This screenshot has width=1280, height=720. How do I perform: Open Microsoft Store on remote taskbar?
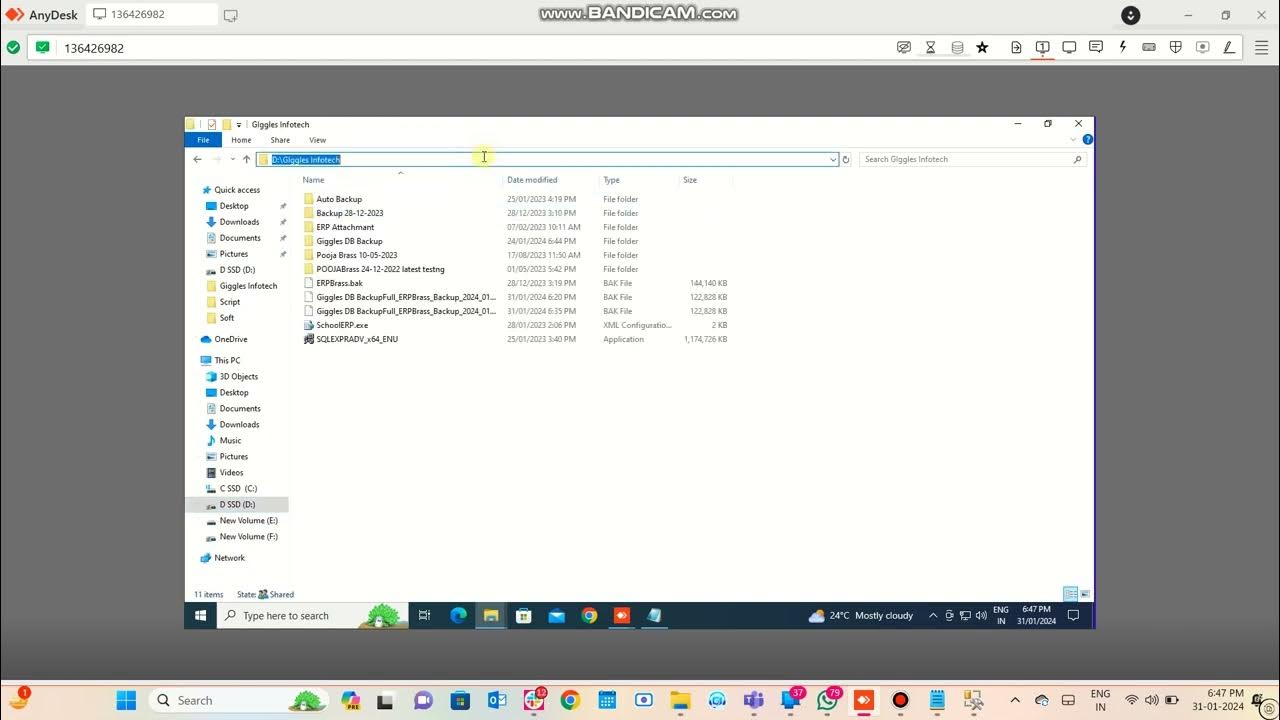[523, 615]
